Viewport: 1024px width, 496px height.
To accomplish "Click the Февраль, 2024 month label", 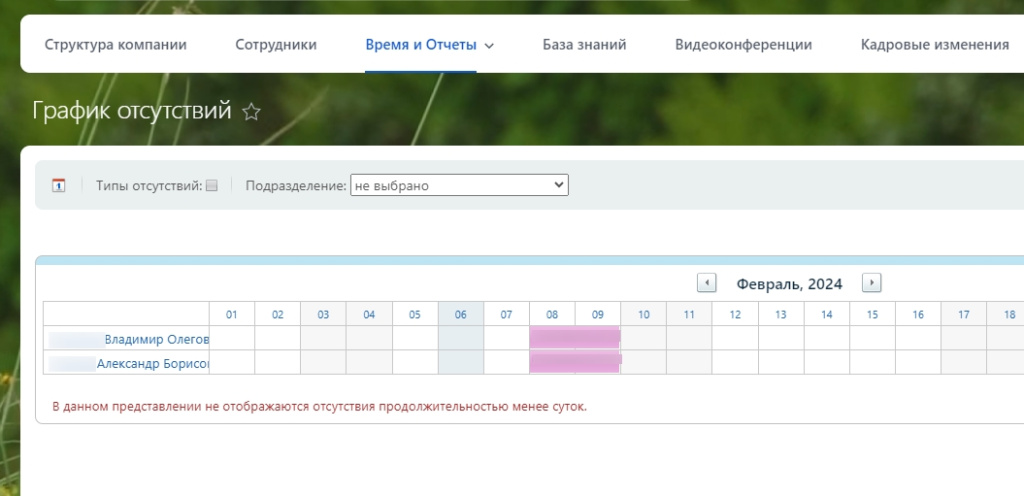I will coord(789,284).
